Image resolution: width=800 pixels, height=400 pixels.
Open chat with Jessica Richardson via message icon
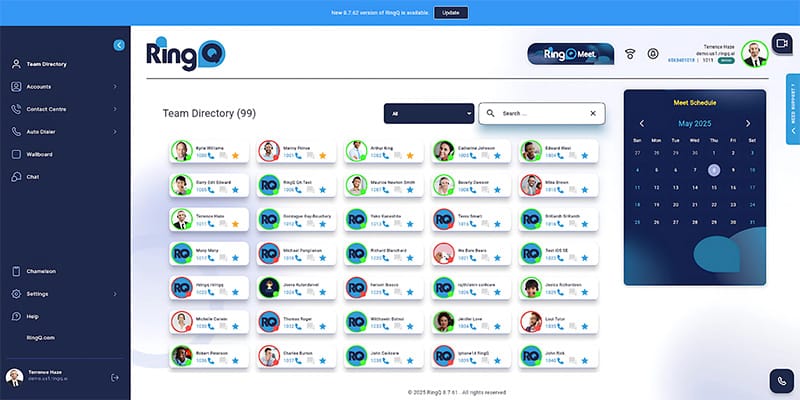coord(572,292)
